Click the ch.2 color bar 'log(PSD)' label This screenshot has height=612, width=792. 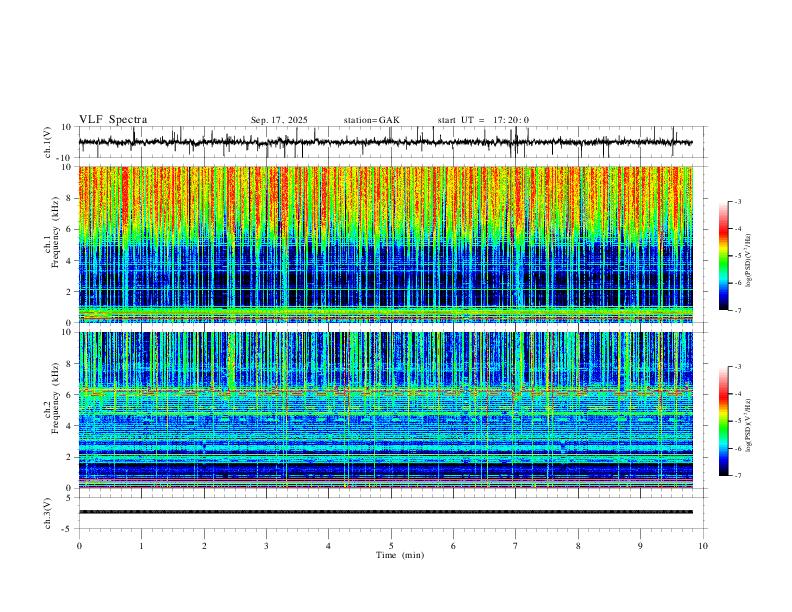coord(748,425)
